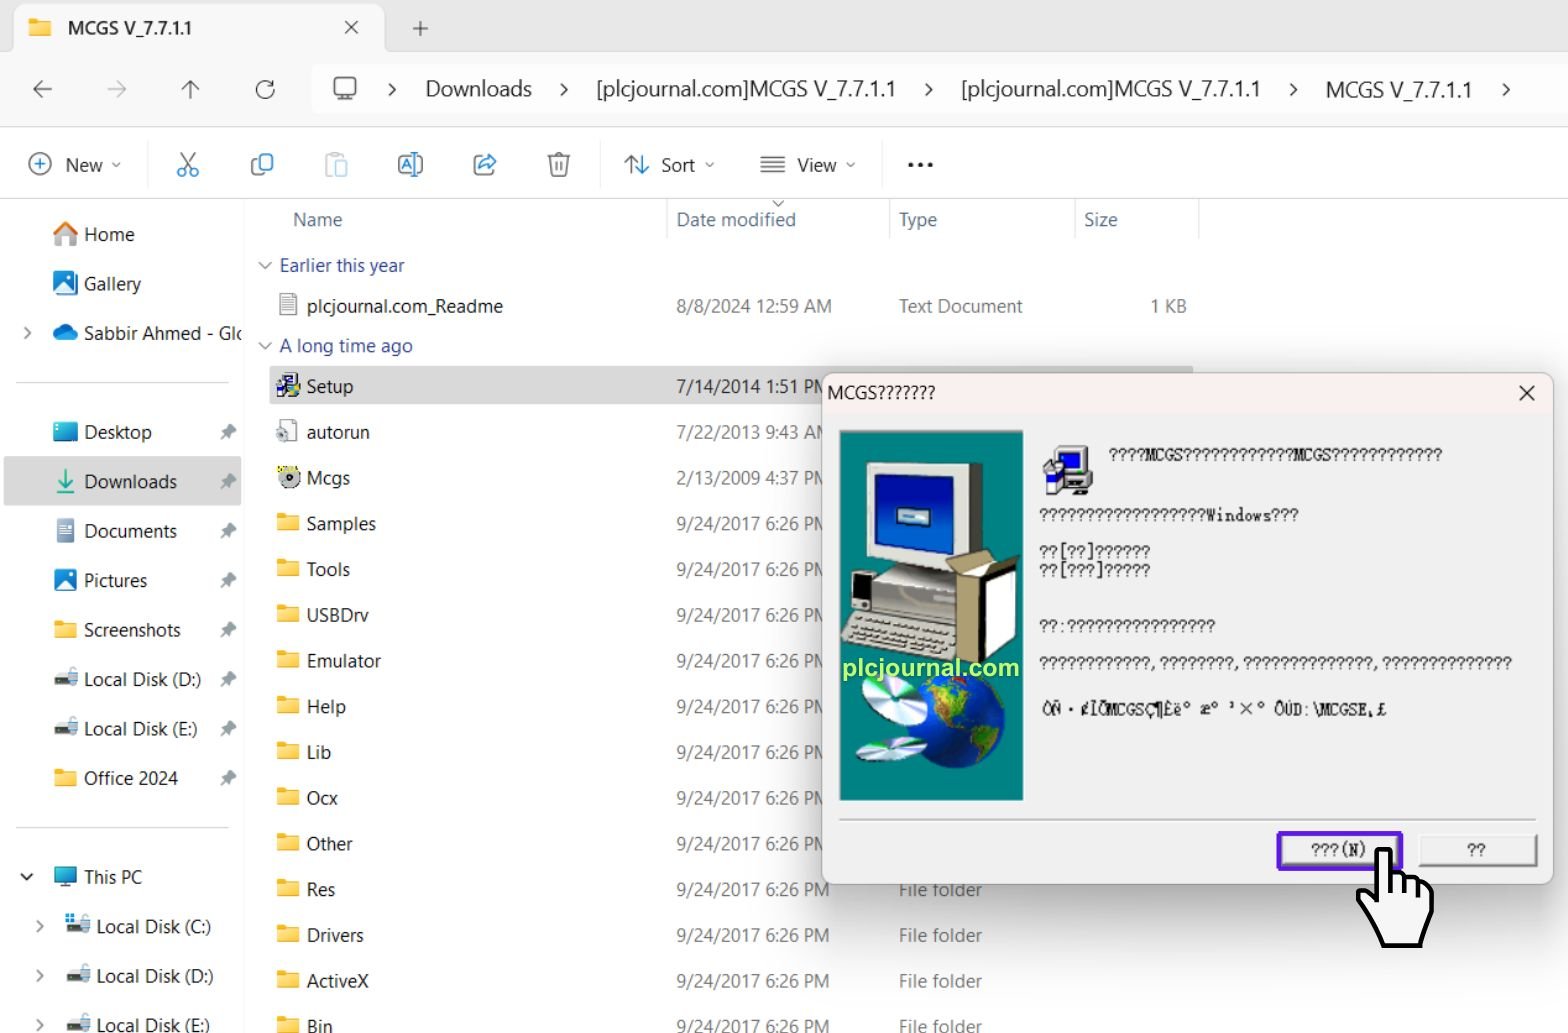This screenshot has width=1568, height=1033.
Task: Click the first [plcjournal.com]MCGS V_7.7.1.1 breadcrumb
Action: 746,89
